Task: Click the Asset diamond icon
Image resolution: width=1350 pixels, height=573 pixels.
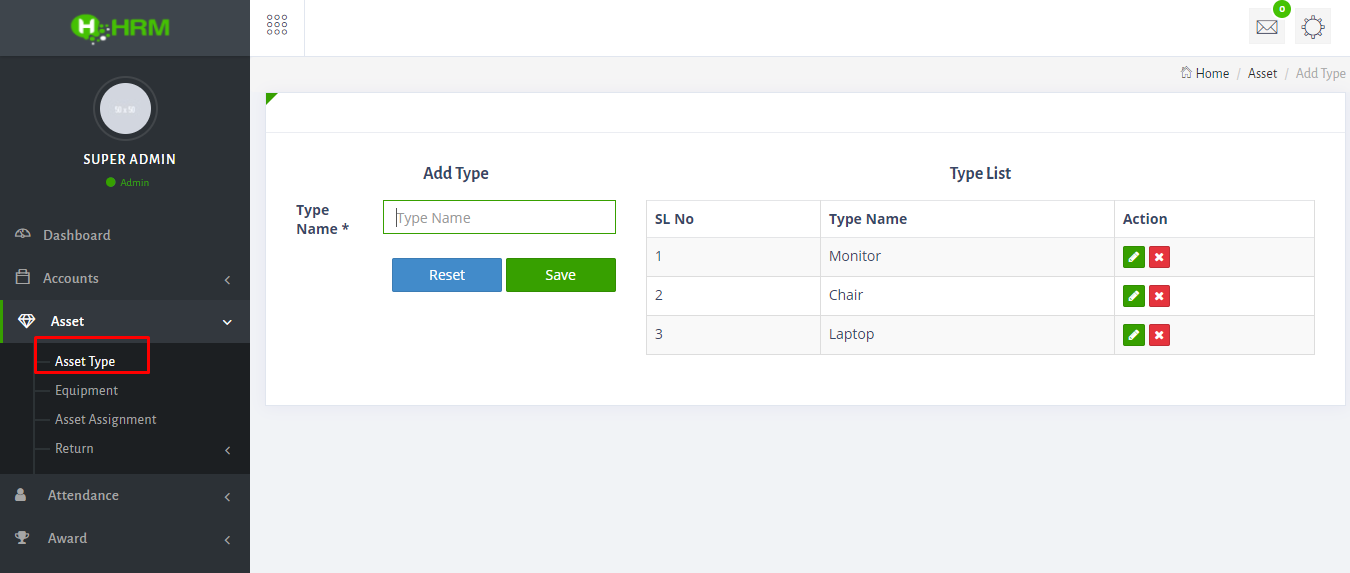Action: (x=27, y=321)
